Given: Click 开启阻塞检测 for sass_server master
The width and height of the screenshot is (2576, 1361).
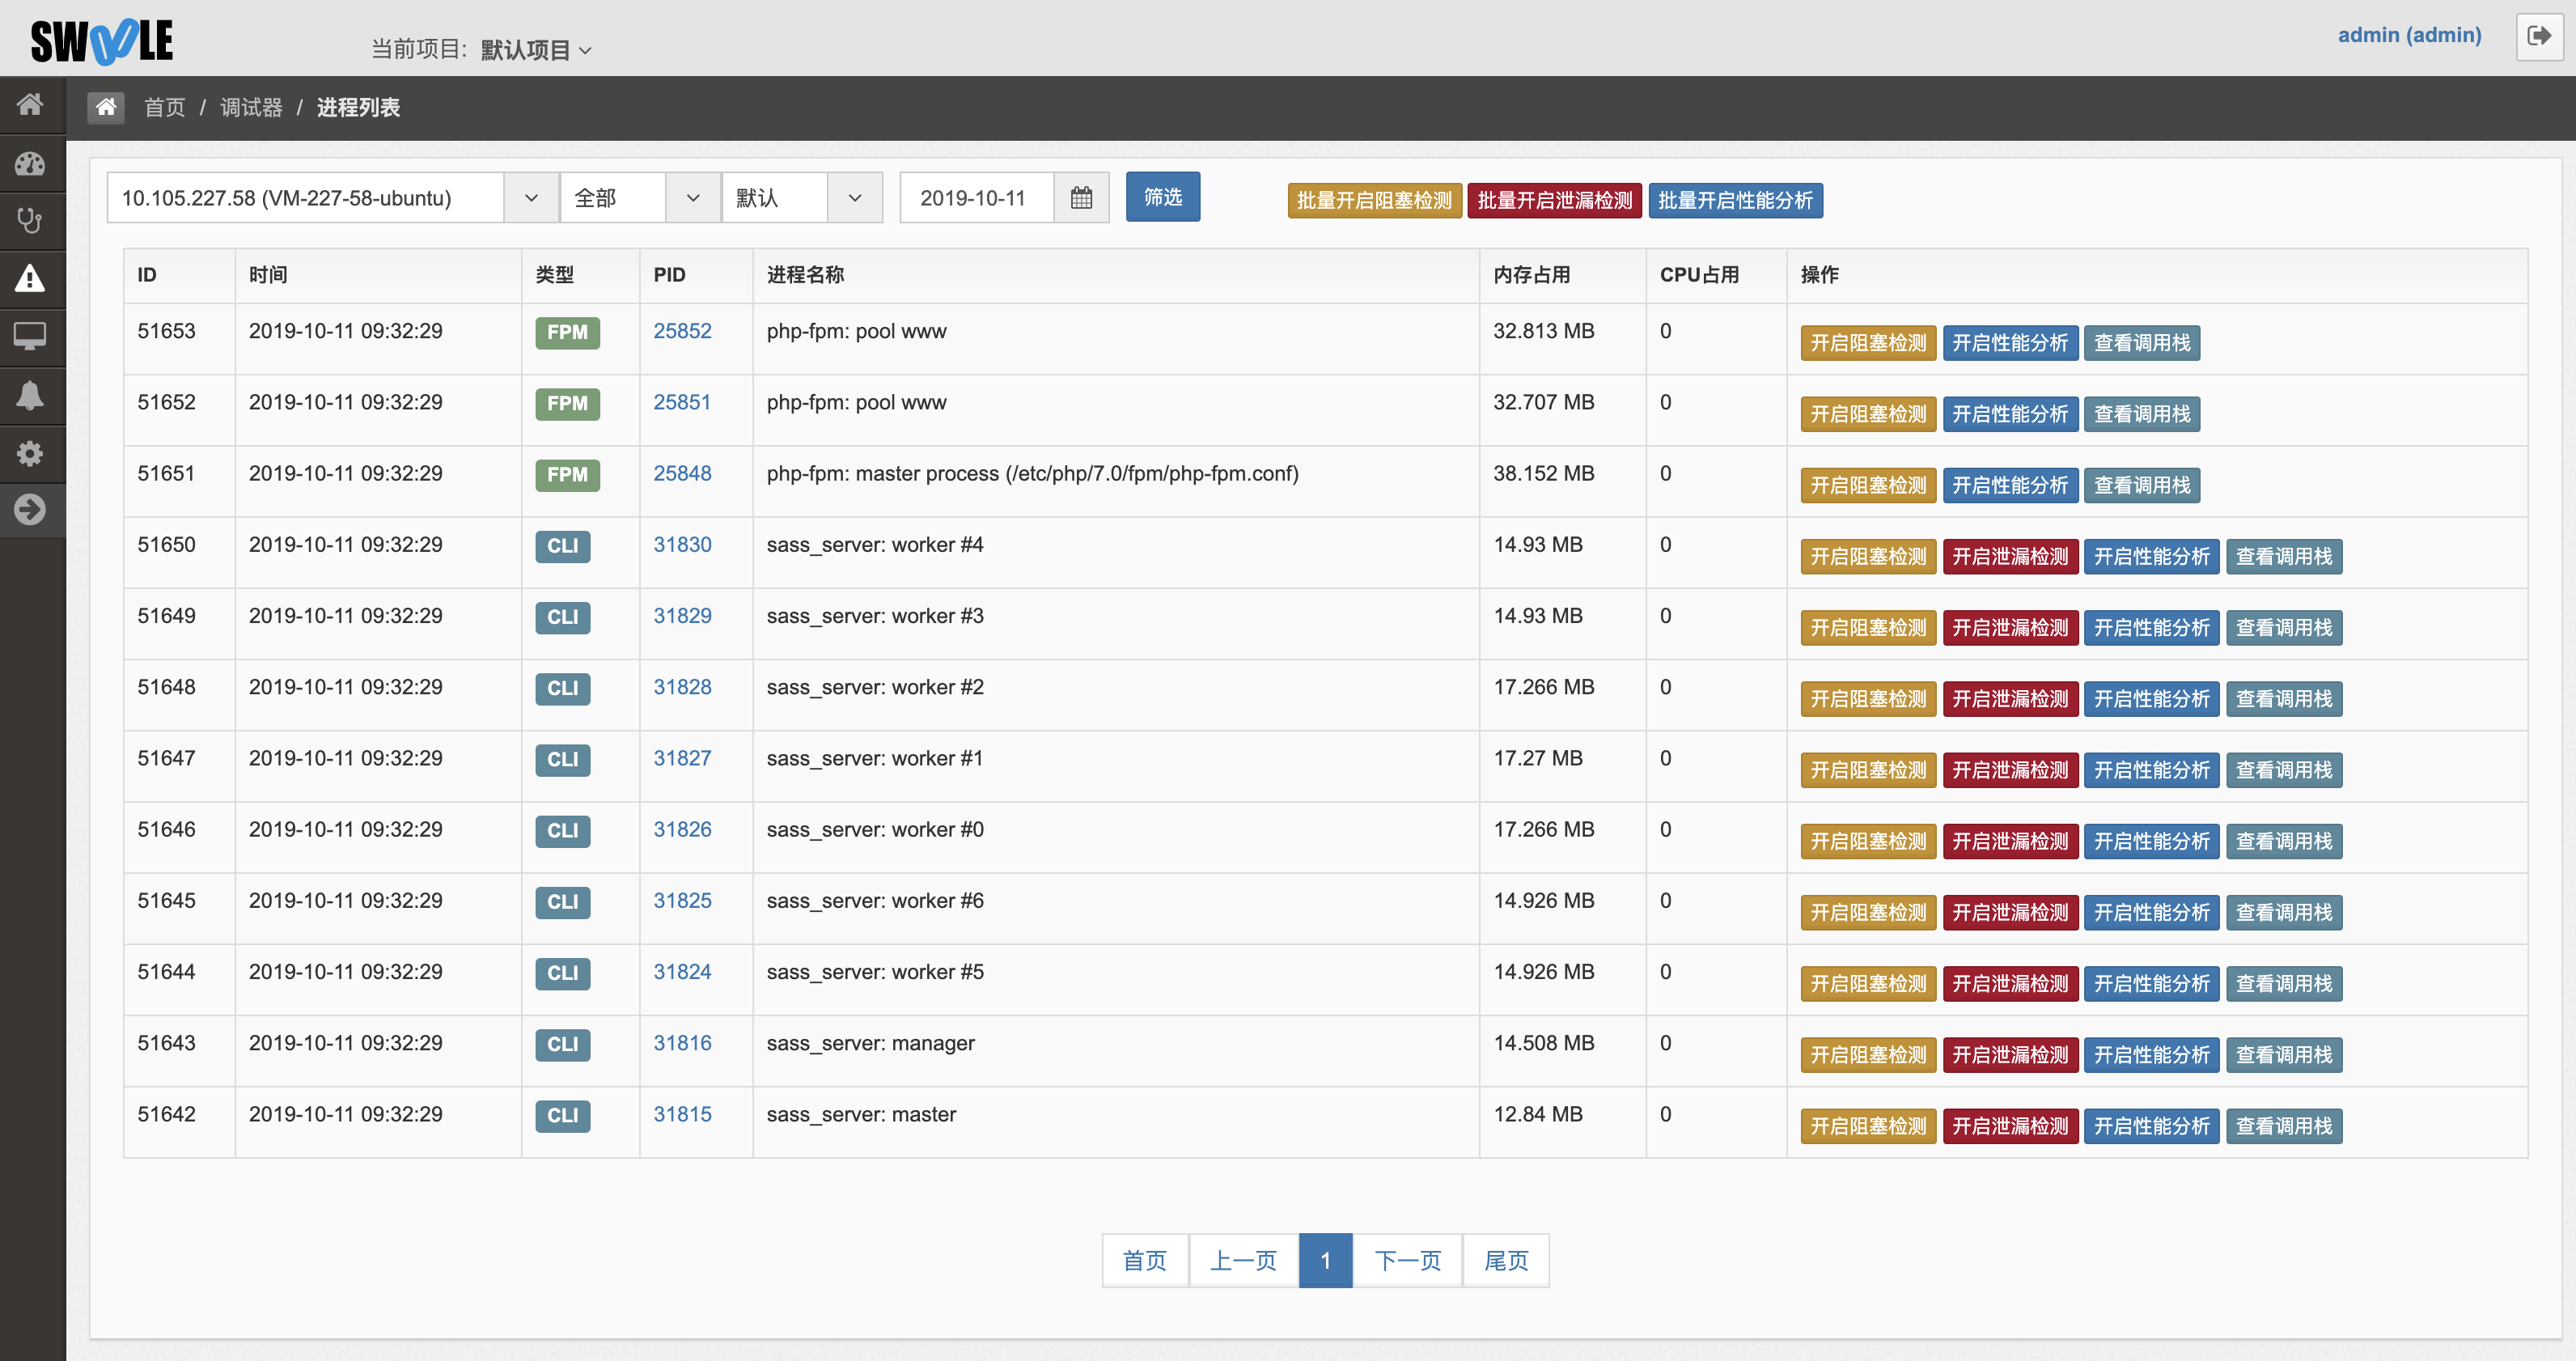Looking at the screenshot, I should point(1867,1125).
